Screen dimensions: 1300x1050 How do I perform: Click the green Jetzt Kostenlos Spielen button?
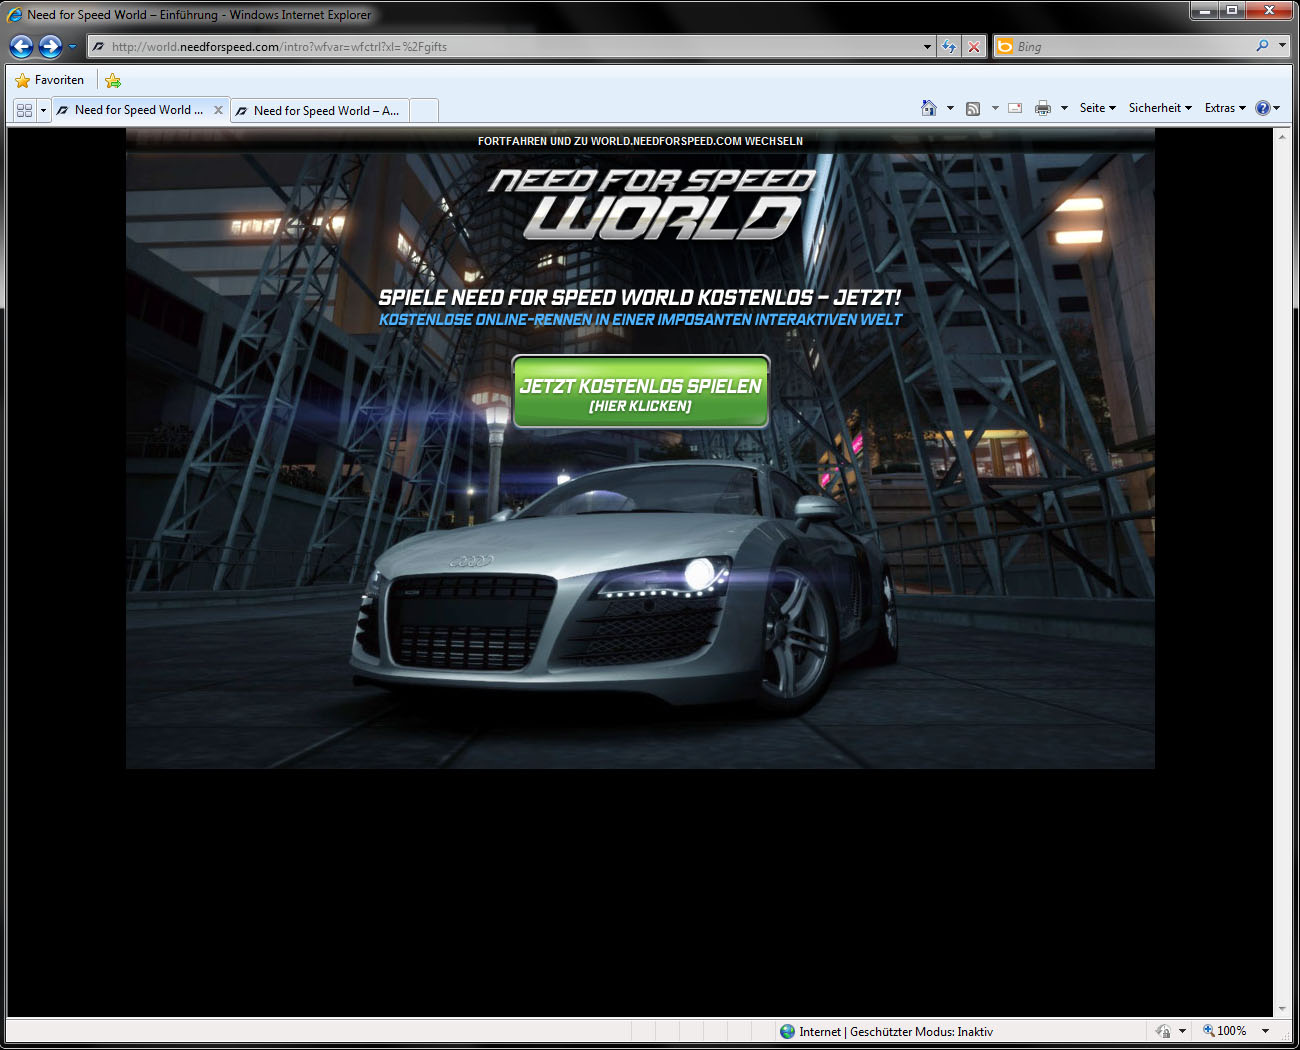641,392
